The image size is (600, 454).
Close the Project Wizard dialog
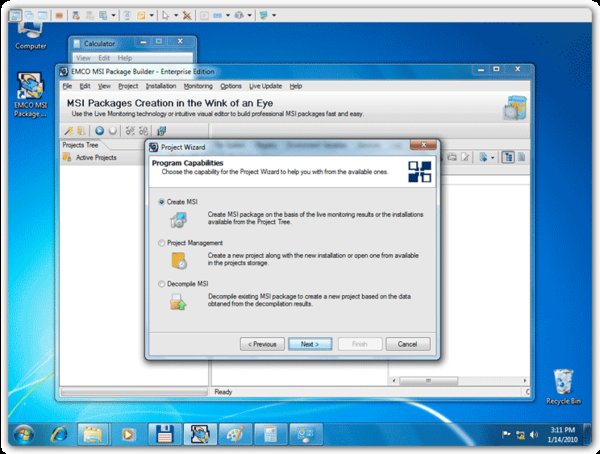(x=423, y=145)
